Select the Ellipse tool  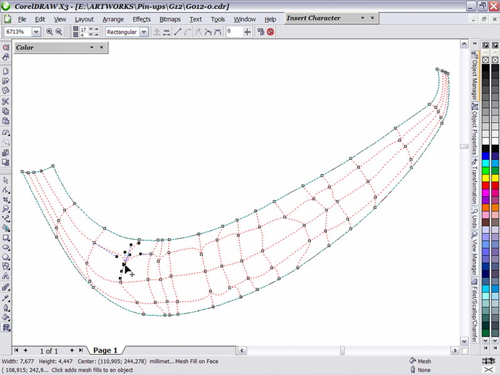point(6,247)
